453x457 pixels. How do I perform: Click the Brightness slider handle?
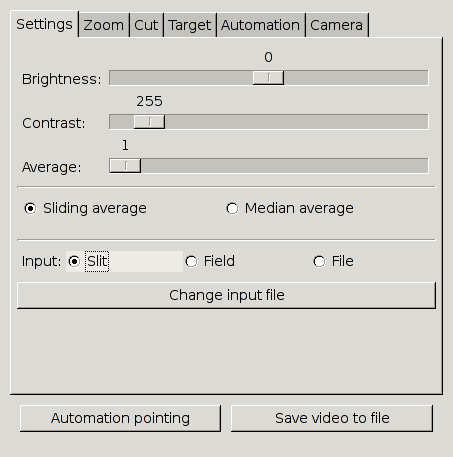[268, 78]
